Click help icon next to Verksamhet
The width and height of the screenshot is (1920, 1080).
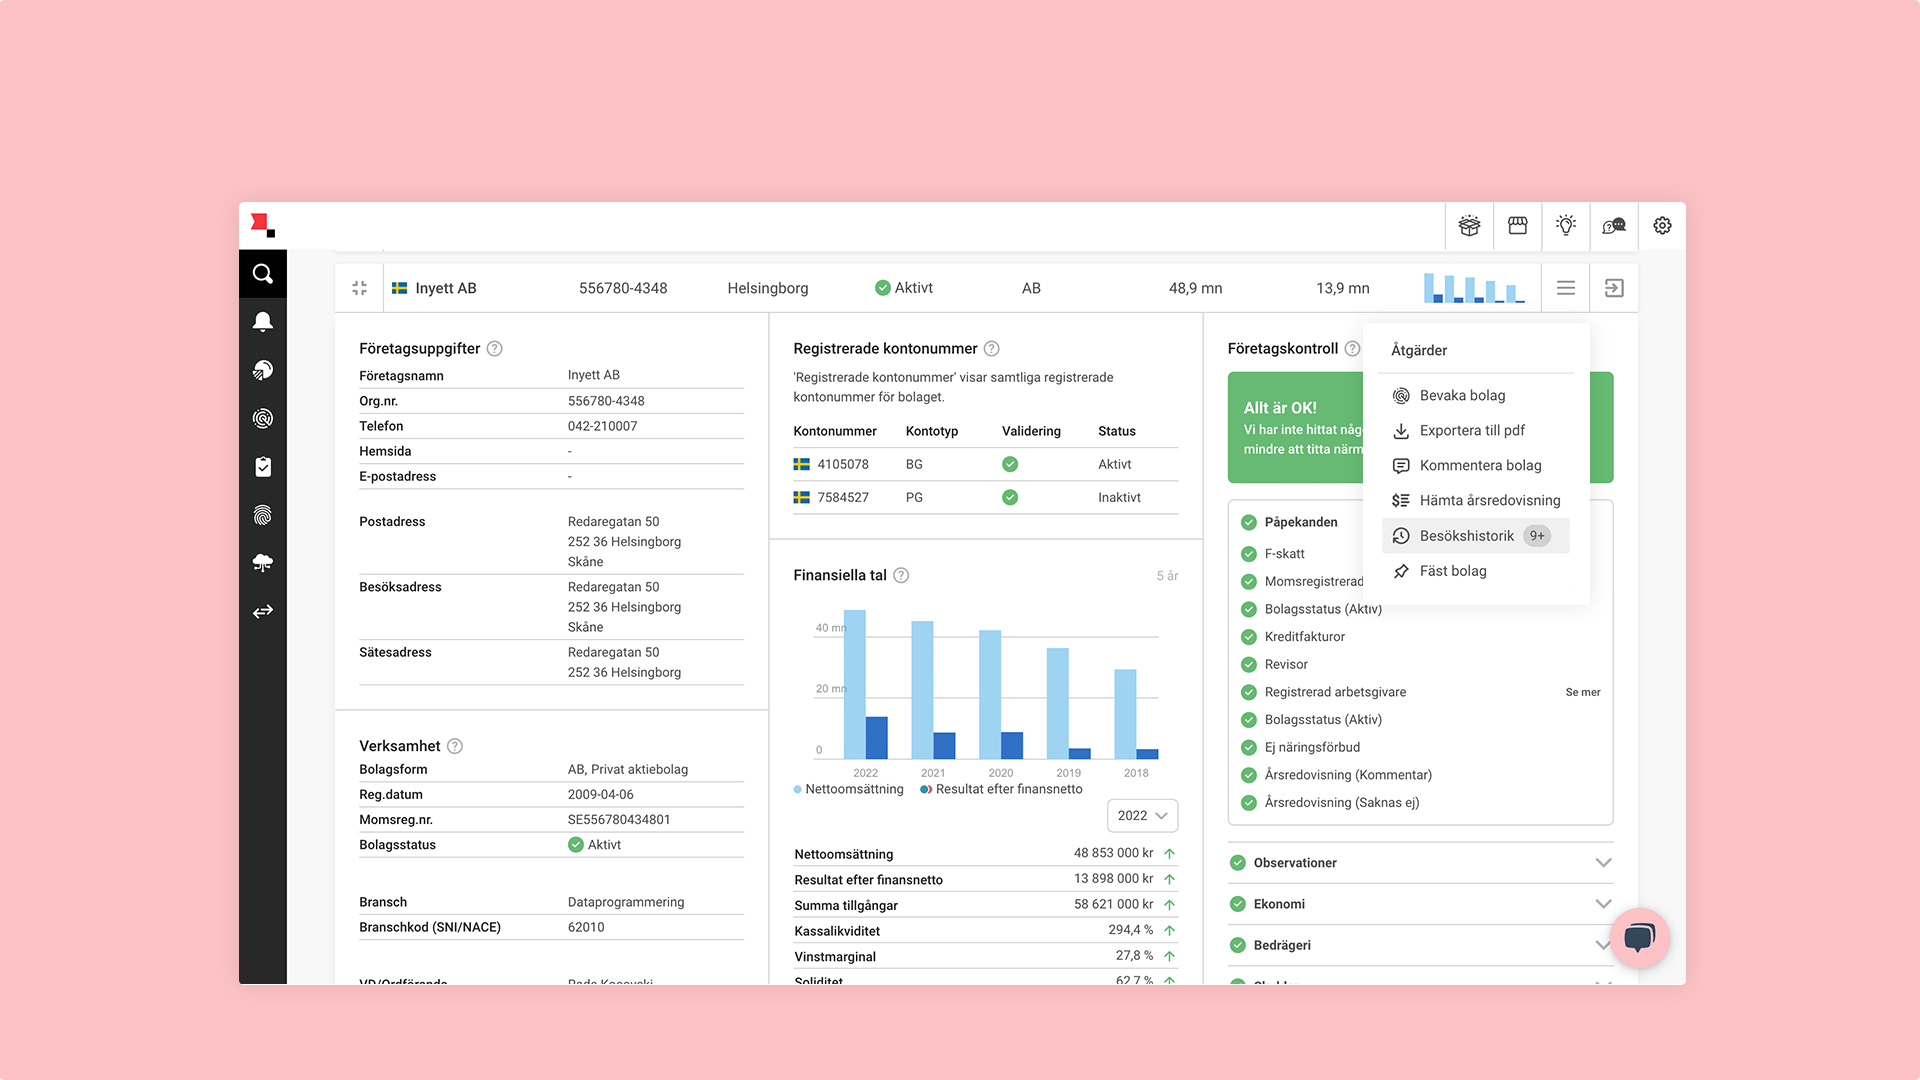pos(454,746)
